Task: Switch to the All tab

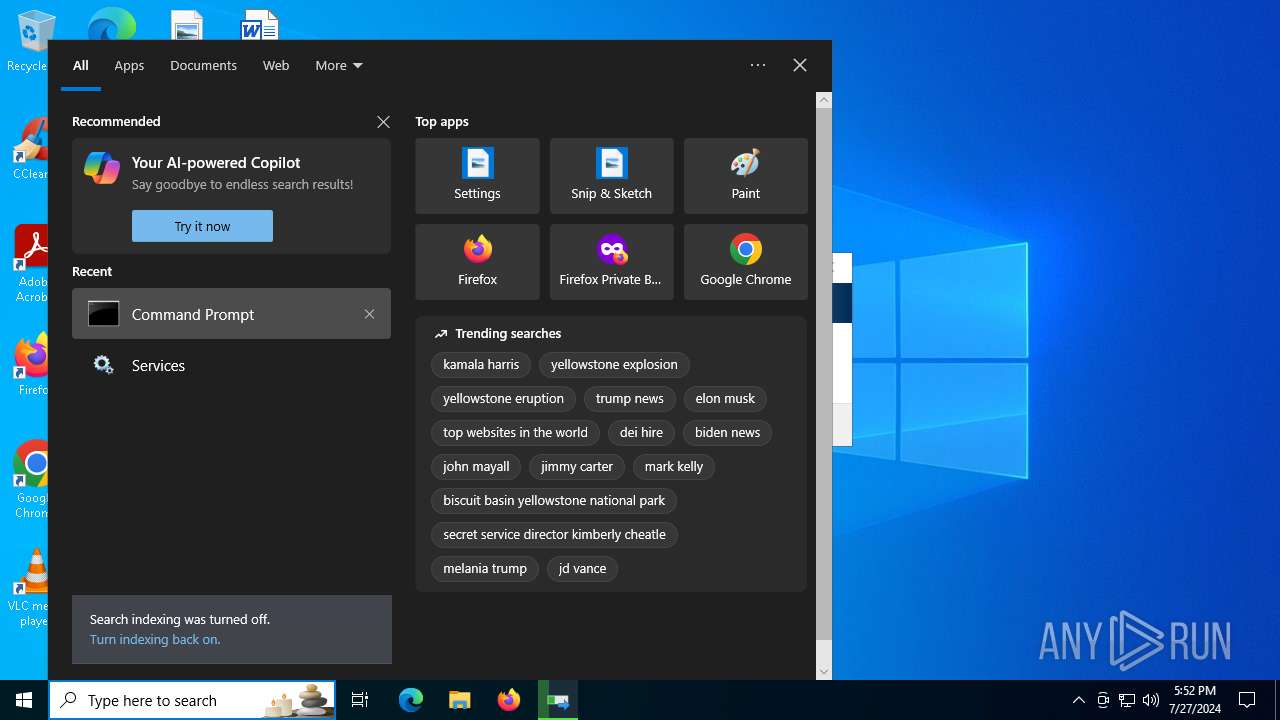Action: click(x=81, y=65)
